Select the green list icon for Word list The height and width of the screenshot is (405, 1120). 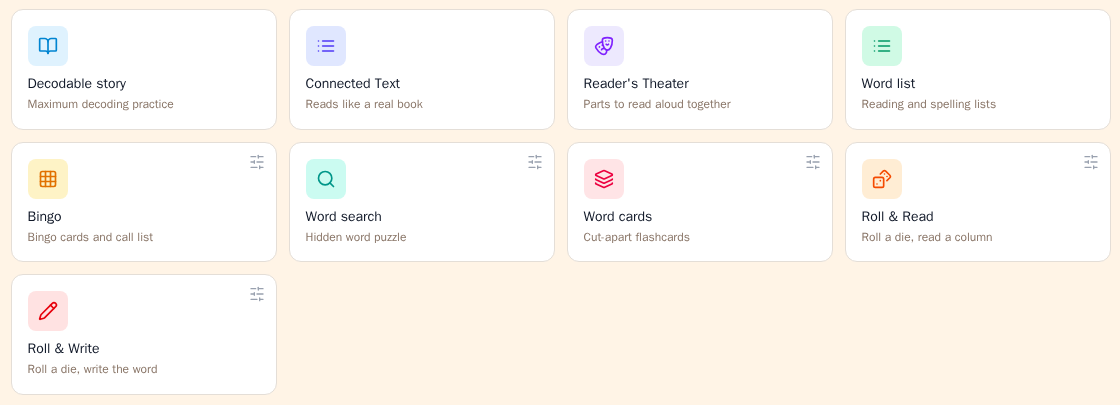point(881,46)
